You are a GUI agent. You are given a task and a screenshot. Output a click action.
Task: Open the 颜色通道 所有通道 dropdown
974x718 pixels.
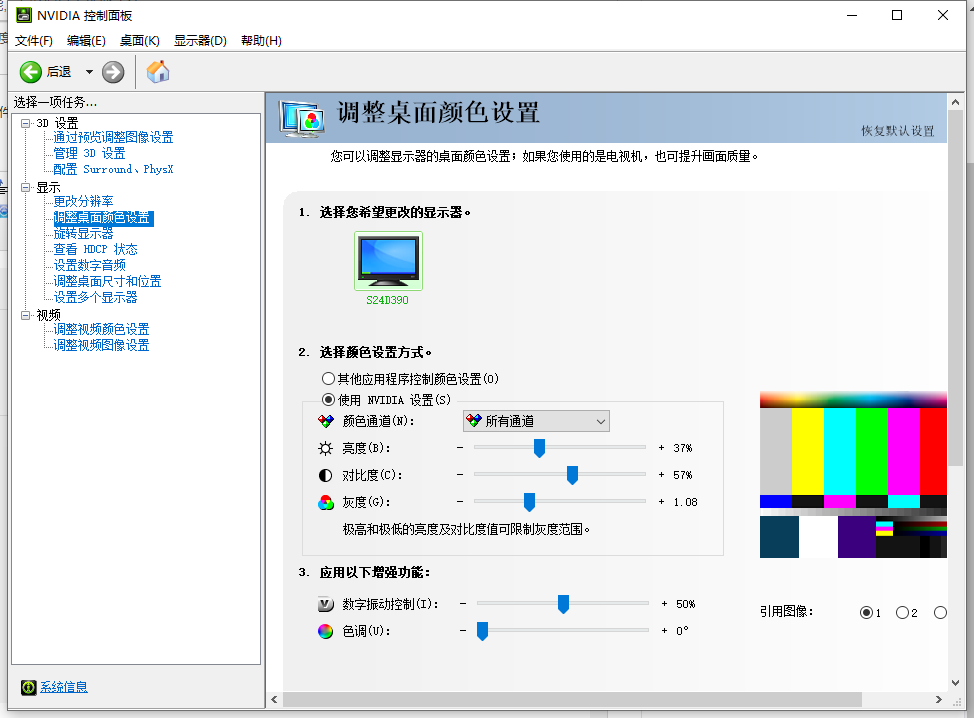pos(536,422)
